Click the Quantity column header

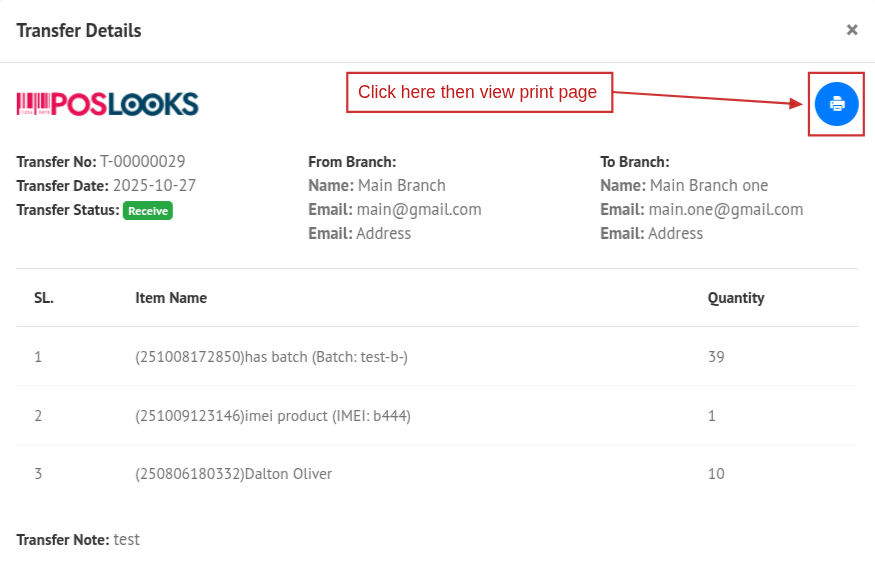[x=736, y=298]
